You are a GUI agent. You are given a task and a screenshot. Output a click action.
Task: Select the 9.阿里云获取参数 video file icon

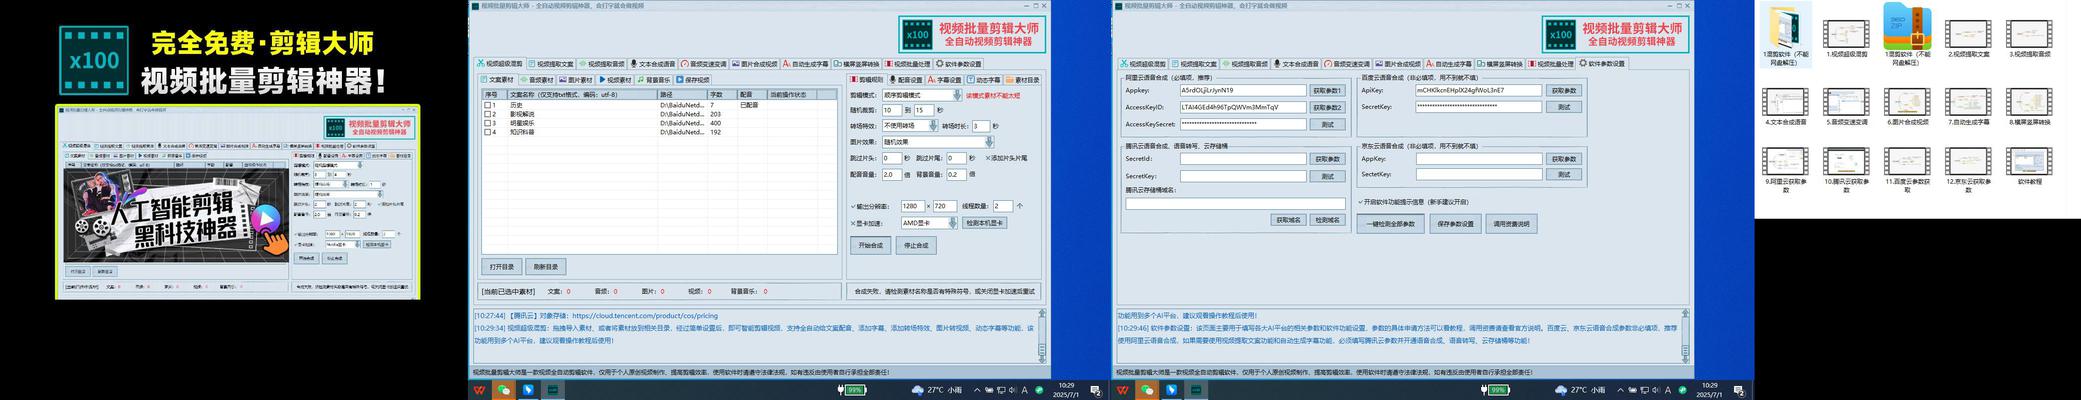point(1785,160)
